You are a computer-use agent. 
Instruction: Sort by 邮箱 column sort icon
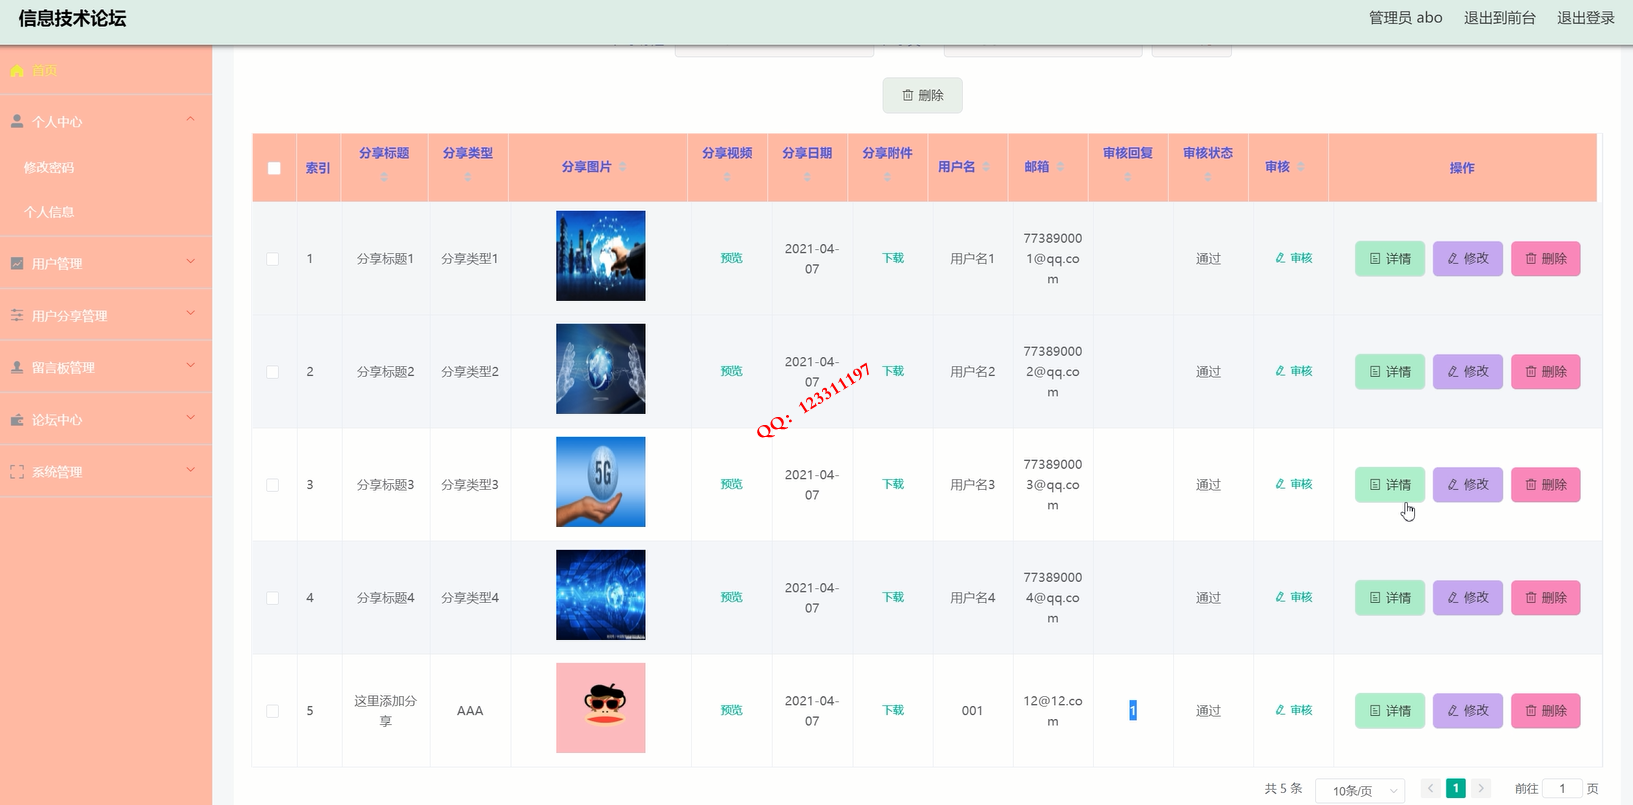(1060, 167)
